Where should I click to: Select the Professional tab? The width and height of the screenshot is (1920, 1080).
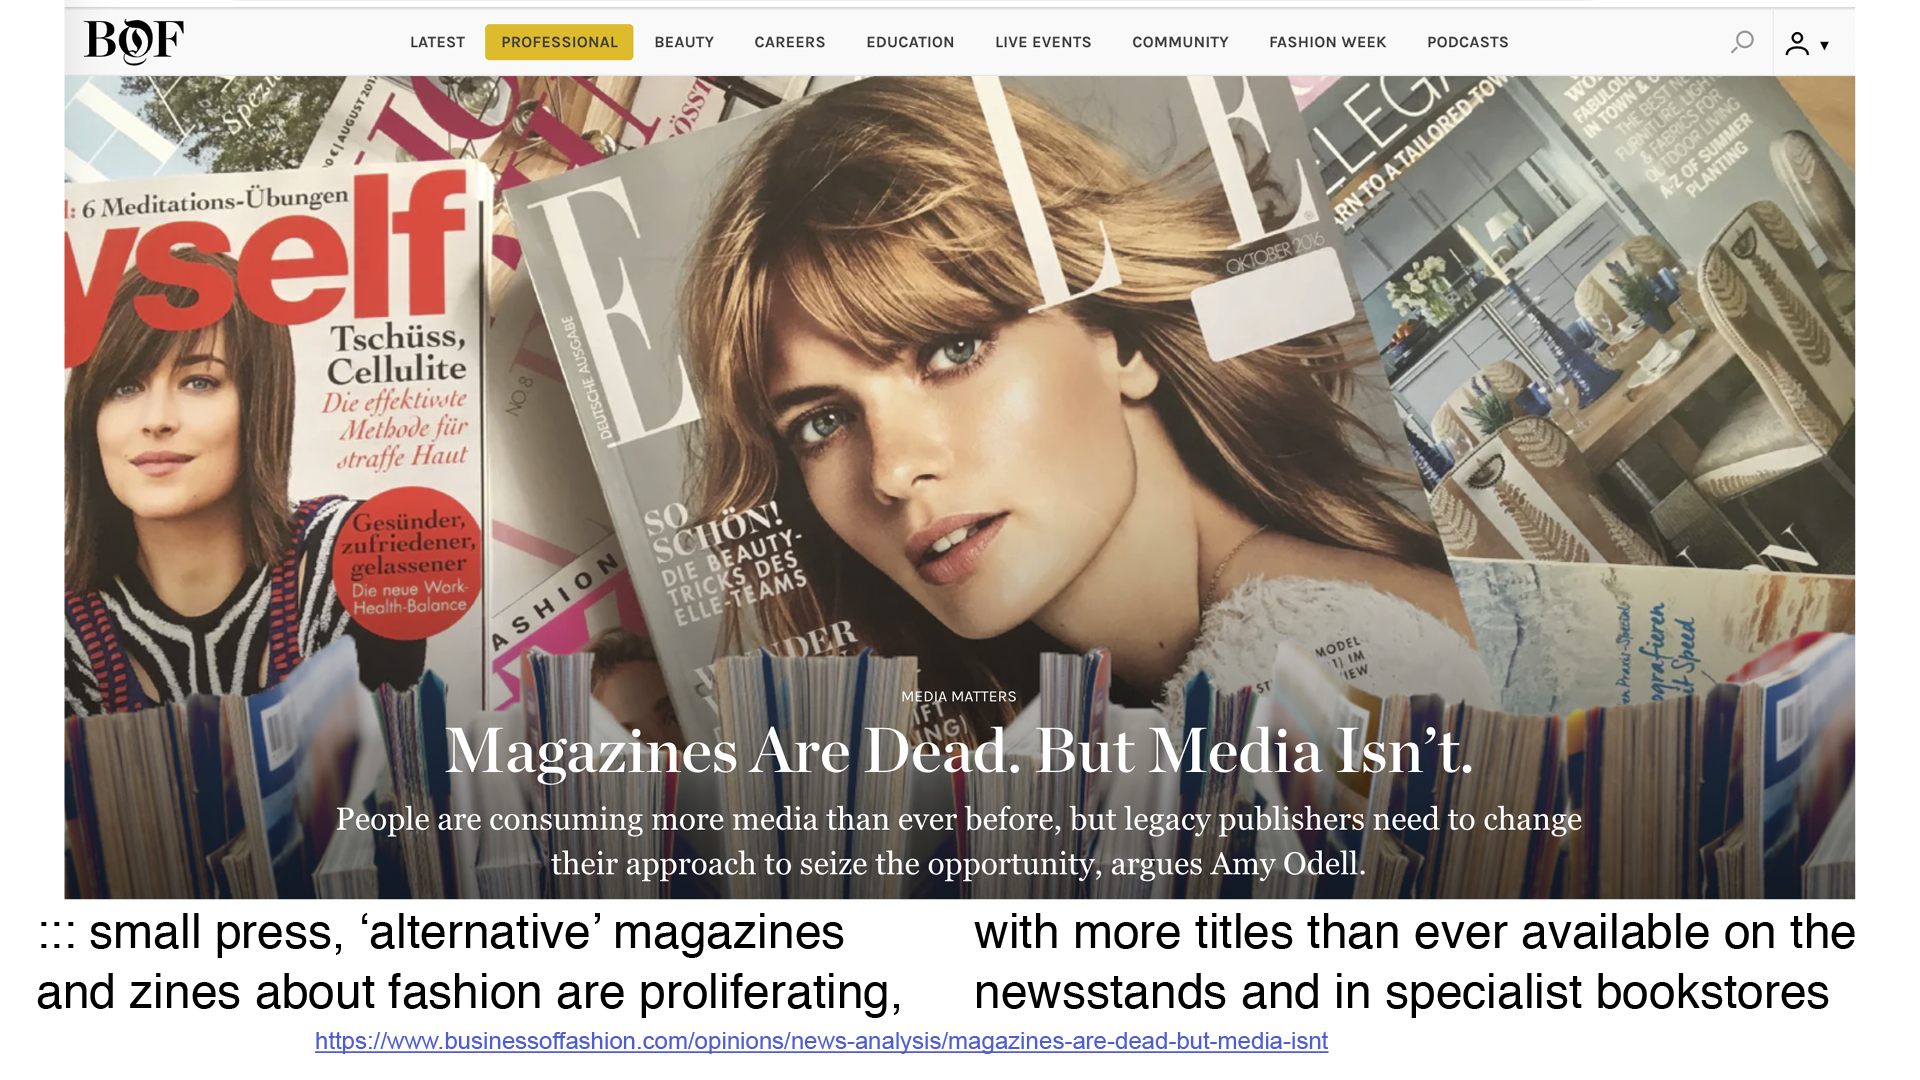[559, 42]
